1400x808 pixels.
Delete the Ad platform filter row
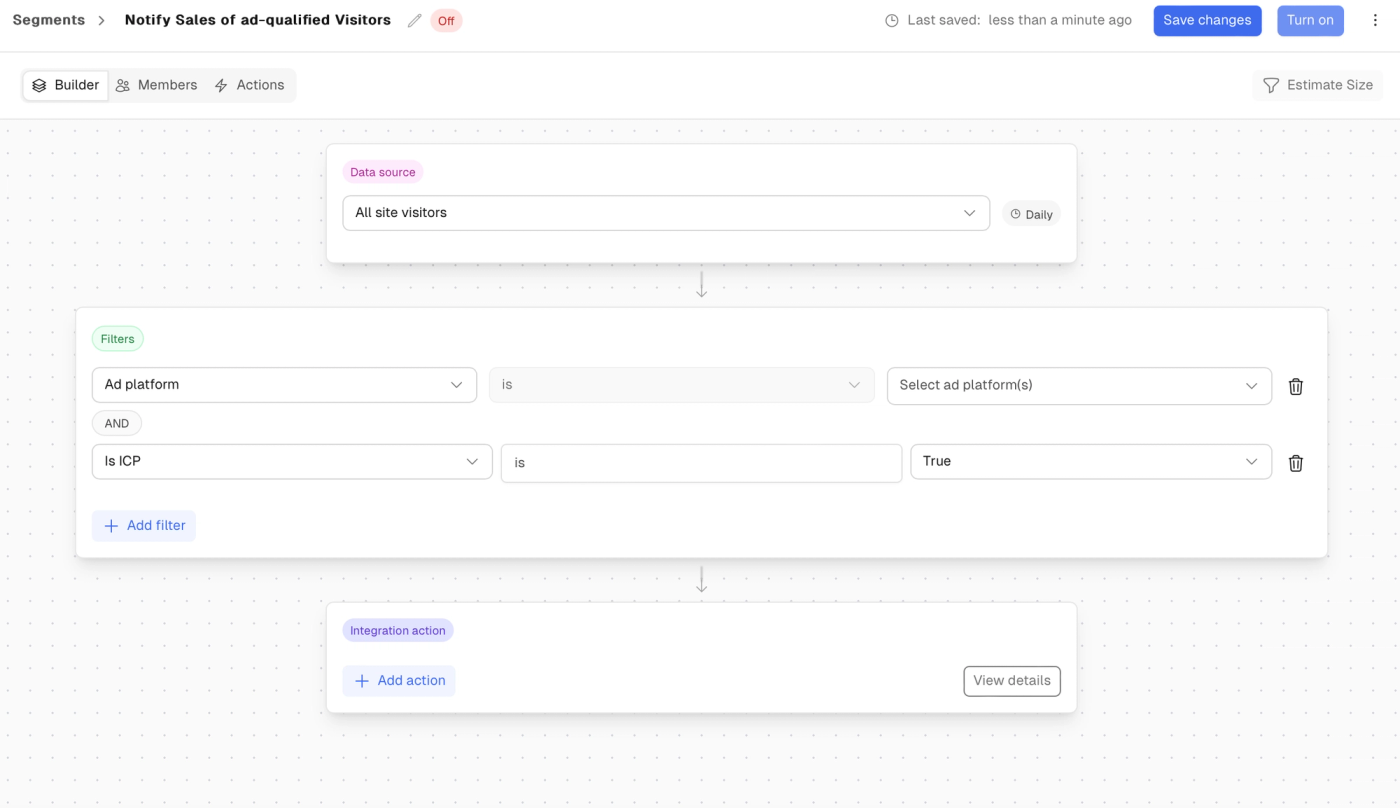pyautogui.click(x=1296, y=386)
